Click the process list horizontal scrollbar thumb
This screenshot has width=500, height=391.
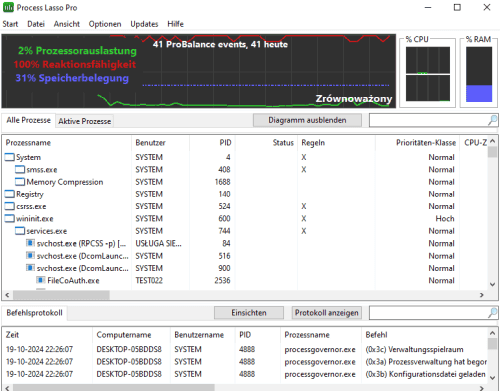[x=61, y=295]
